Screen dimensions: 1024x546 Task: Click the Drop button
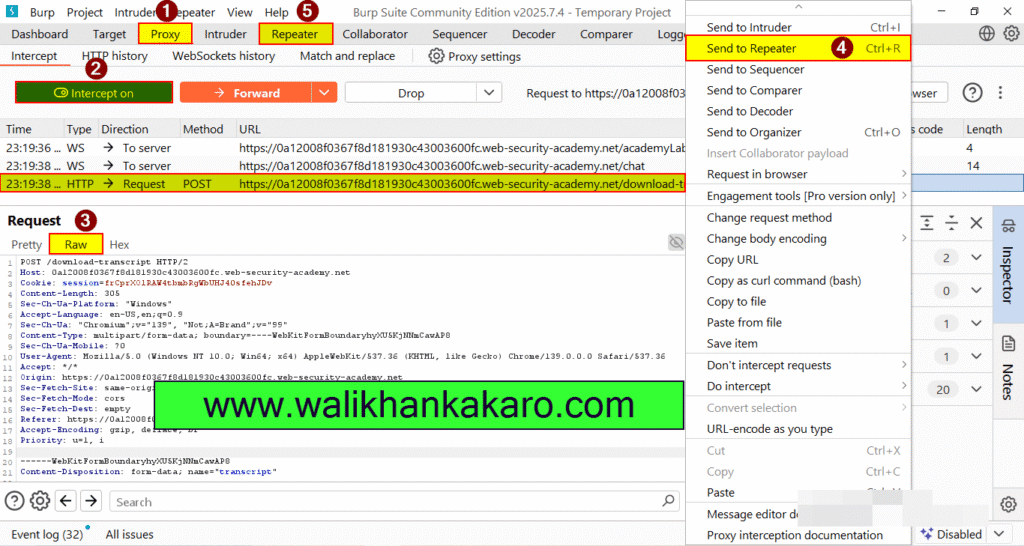click(x=411, y=93)
